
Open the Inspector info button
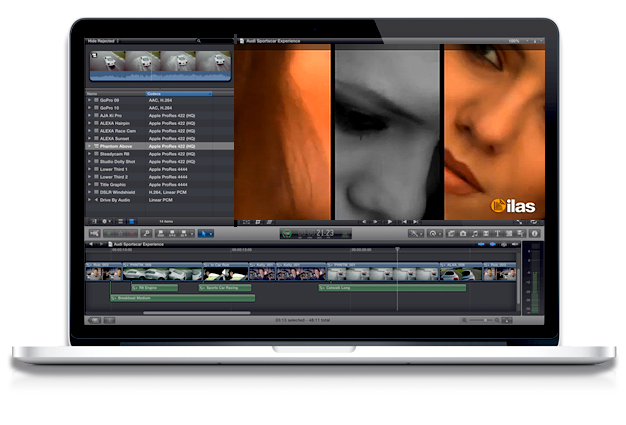(535, 233)
